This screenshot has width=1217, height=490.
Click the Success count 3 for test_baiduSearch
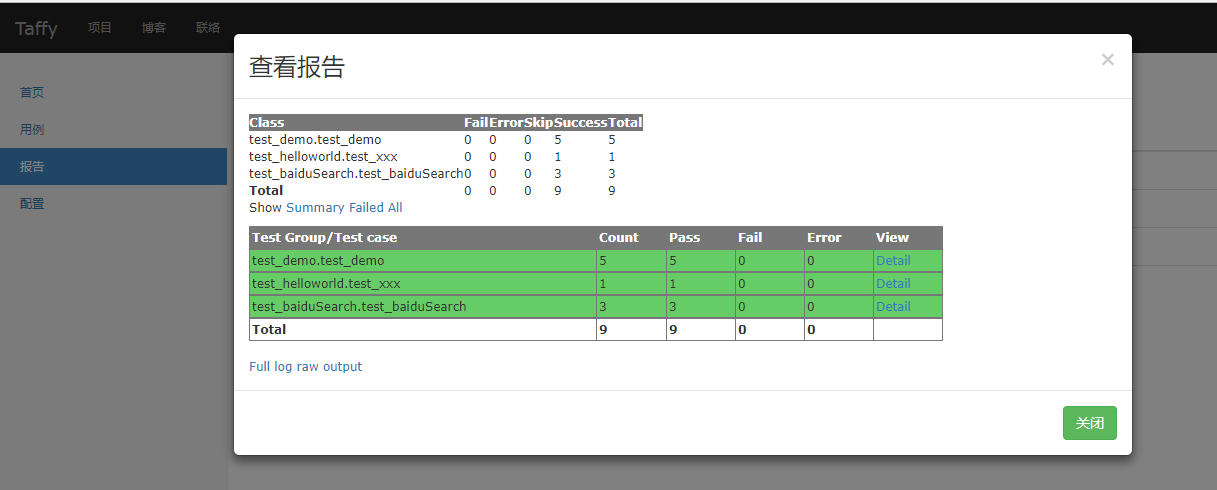[558, 174]
